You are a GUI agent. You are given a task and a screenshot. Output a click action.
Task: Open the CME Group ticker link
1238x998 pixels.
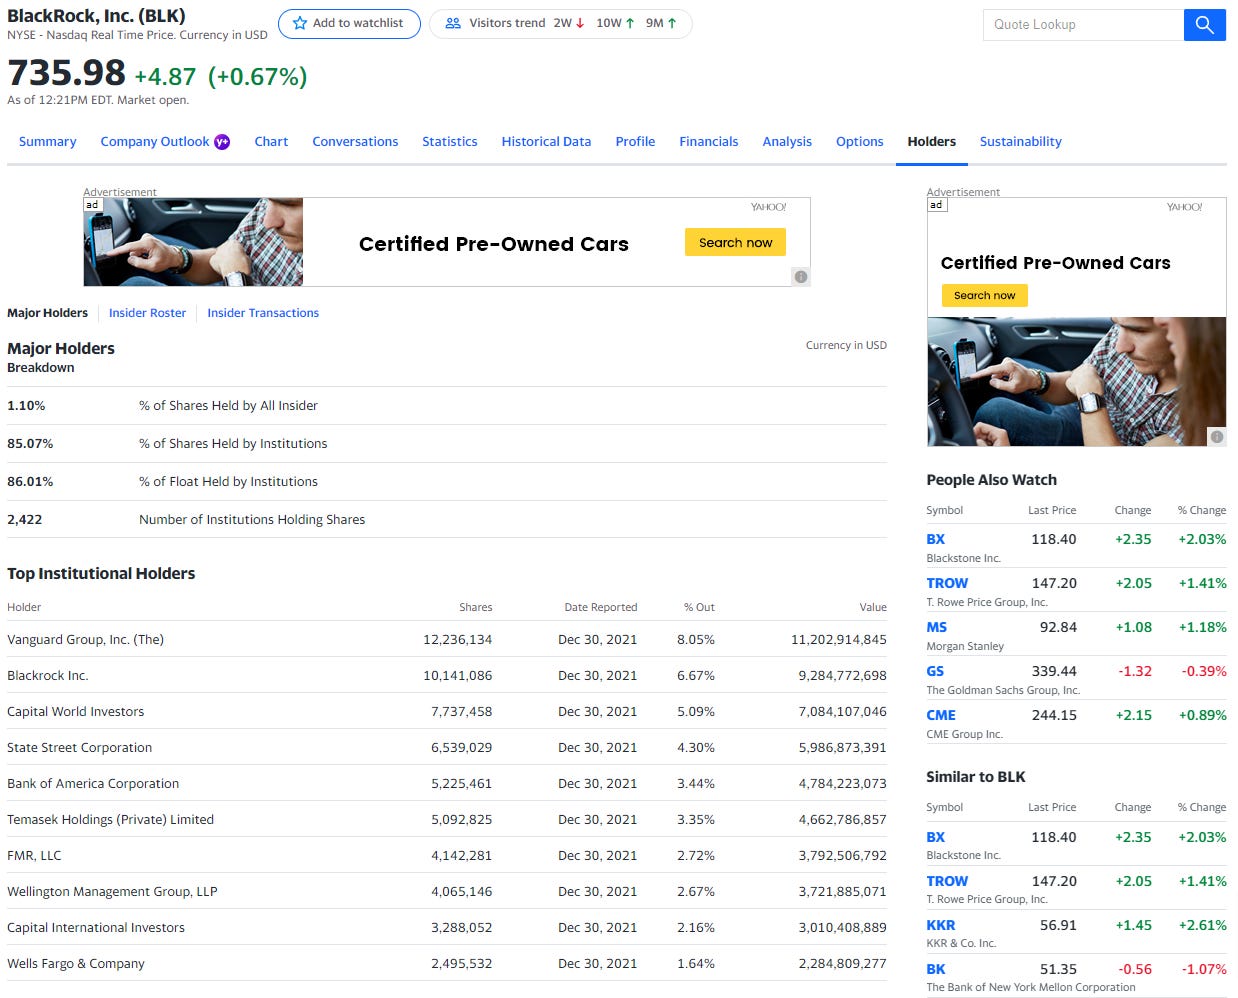click(x=941, y=715)
